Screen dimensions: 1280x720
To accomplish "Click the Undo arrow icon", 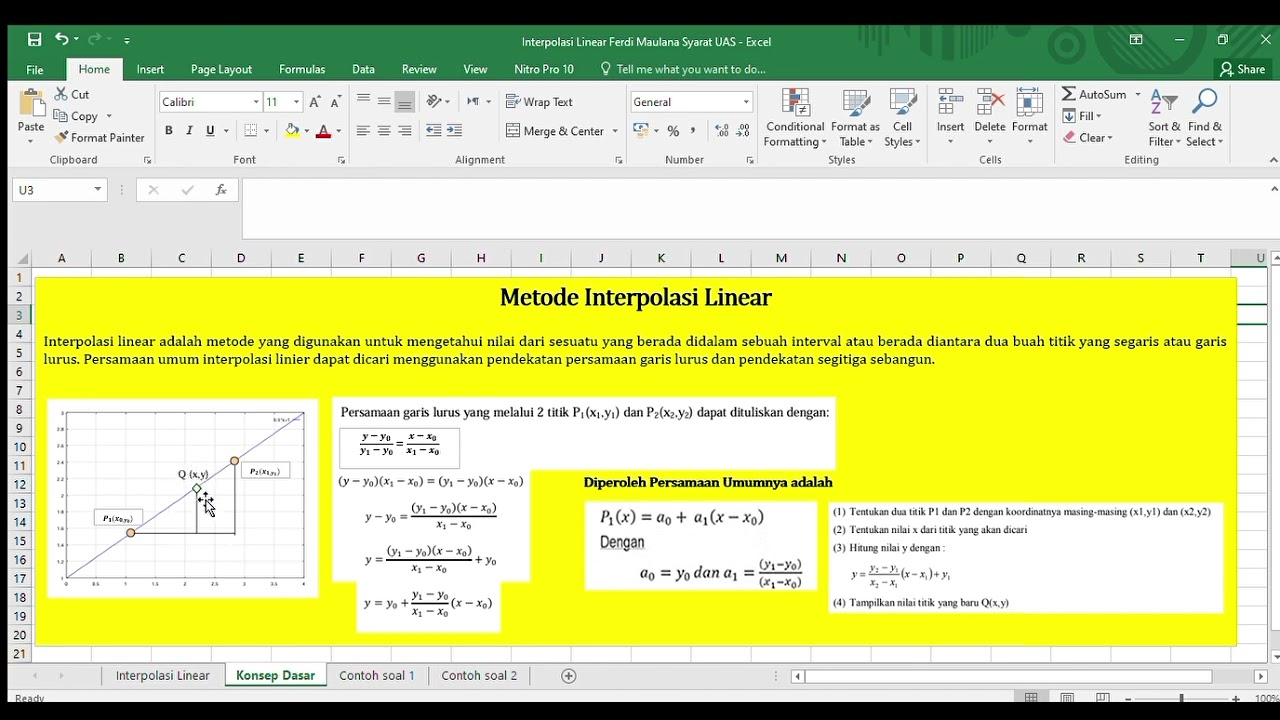I will (62, 40).
